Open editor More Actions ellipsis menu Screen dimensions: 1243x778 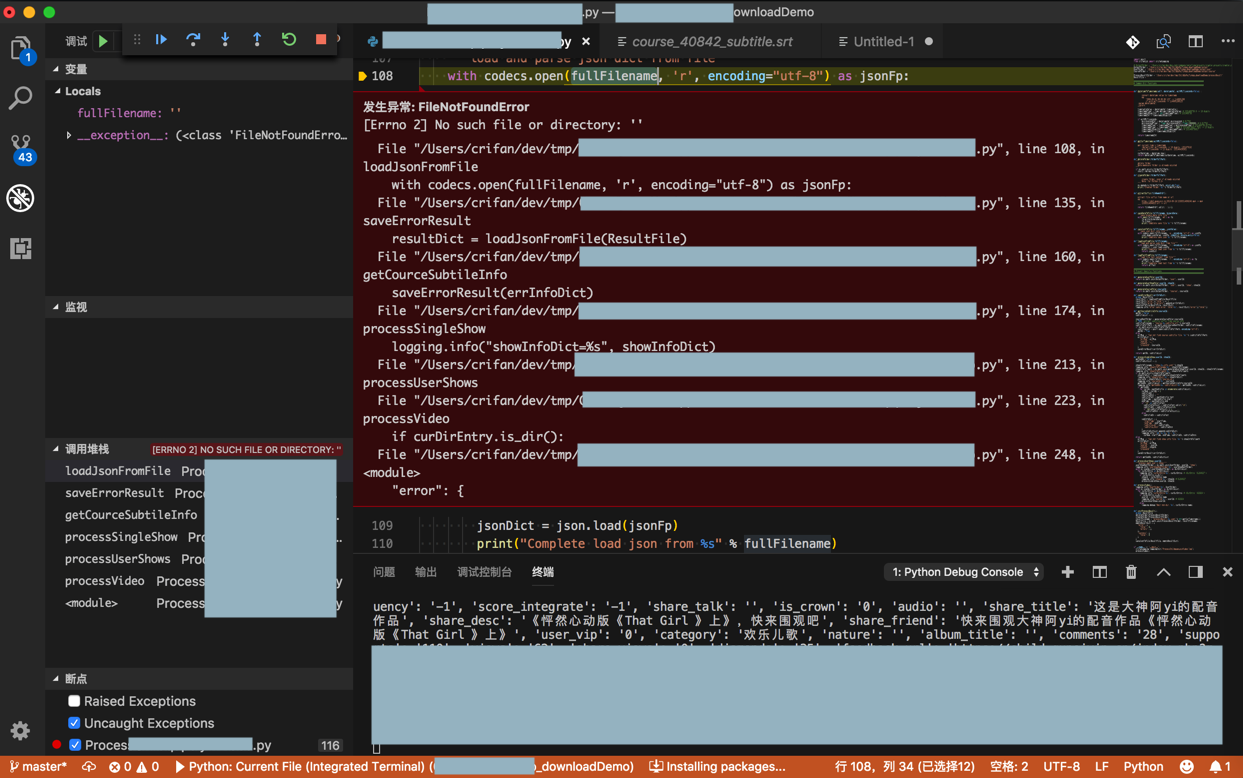pyautogui.click(x=1228, y=42)
